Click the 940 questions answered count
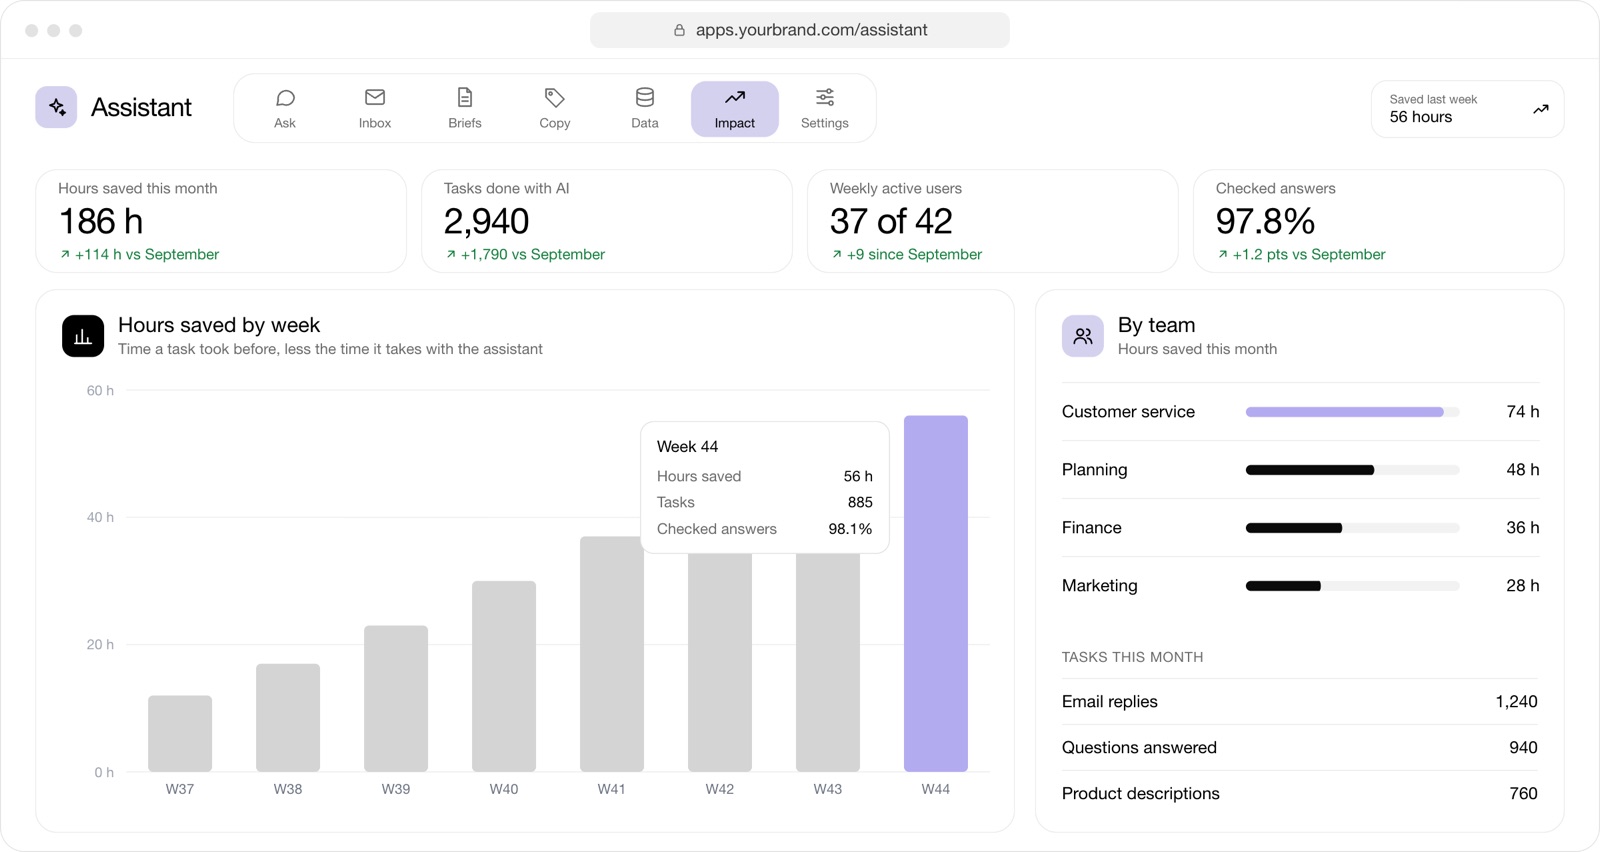The height and width of the screenshot is (852, 1600). 1523,748
